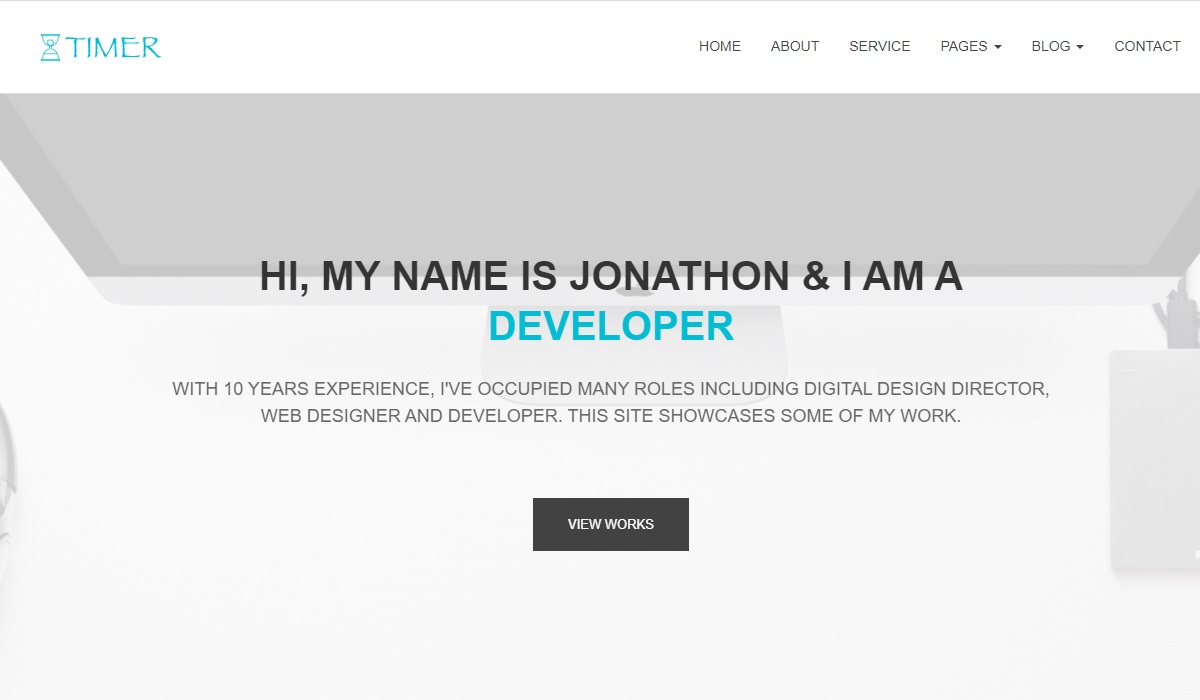Click the TIMER logo text

point(113,47)
